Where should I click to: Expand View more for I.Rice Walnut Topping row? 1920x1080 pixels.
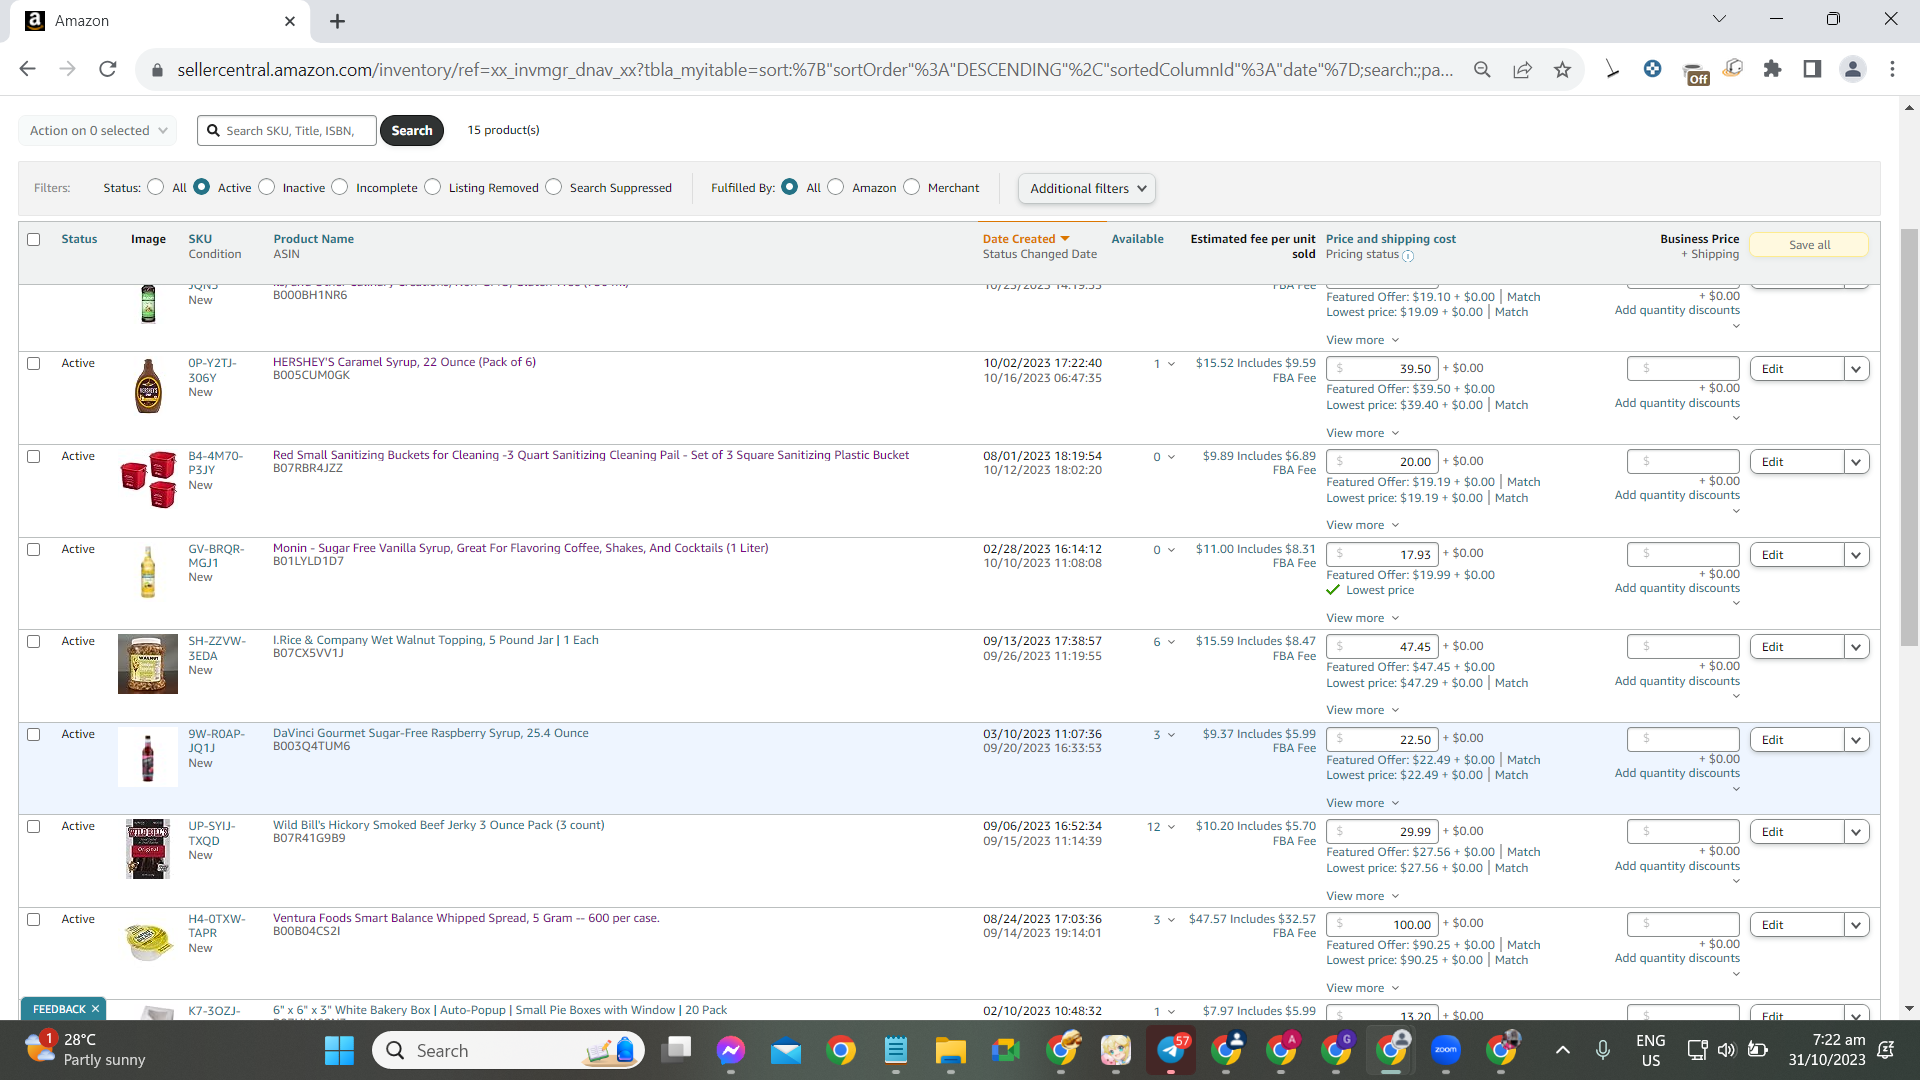pyautogui.click(x=1363, y=710)
